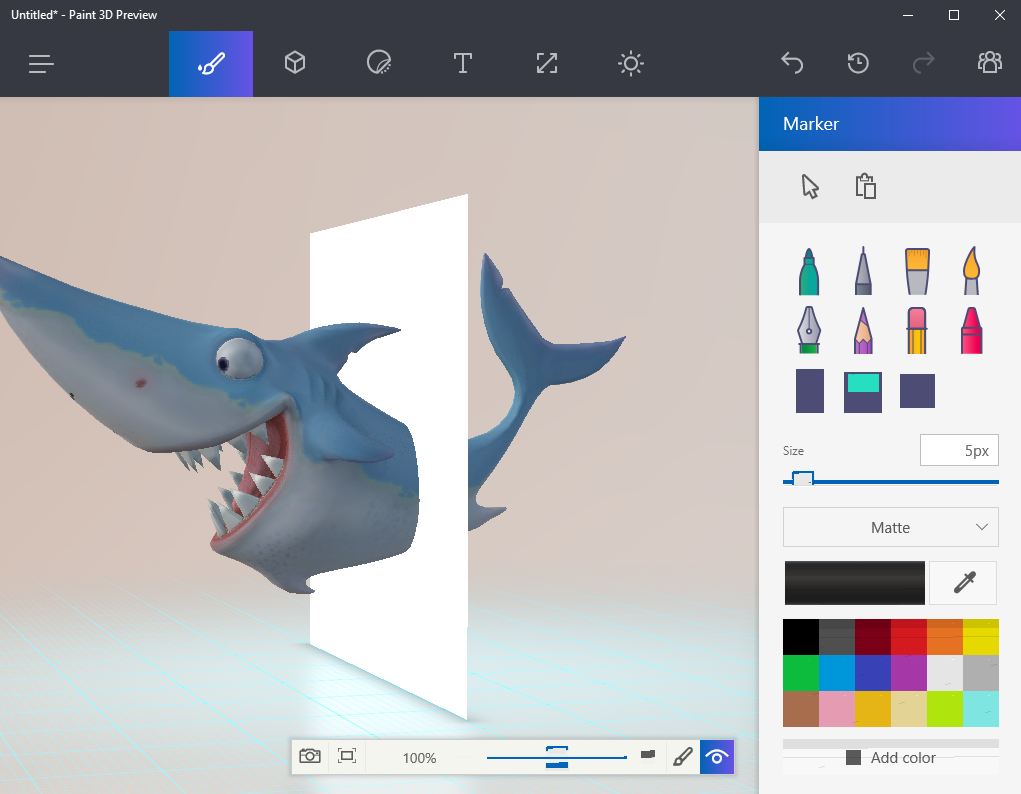Undo the last action
Screen dimensions: 1021x794
792,63
